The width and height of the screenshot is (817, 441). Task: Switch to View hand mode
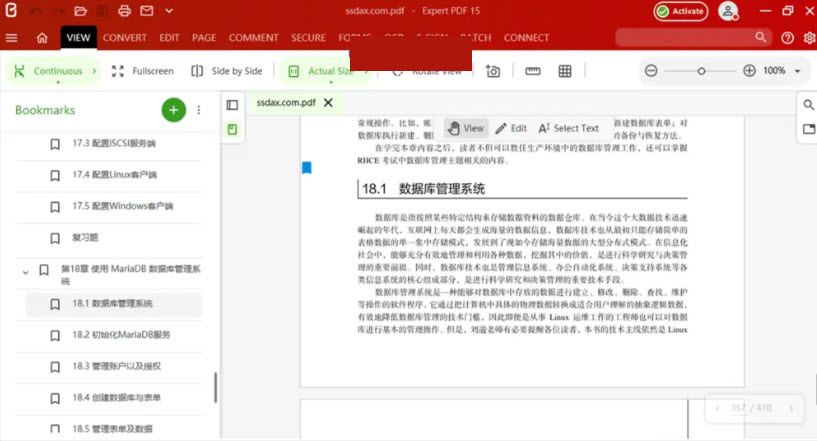[x=466, y=128]
